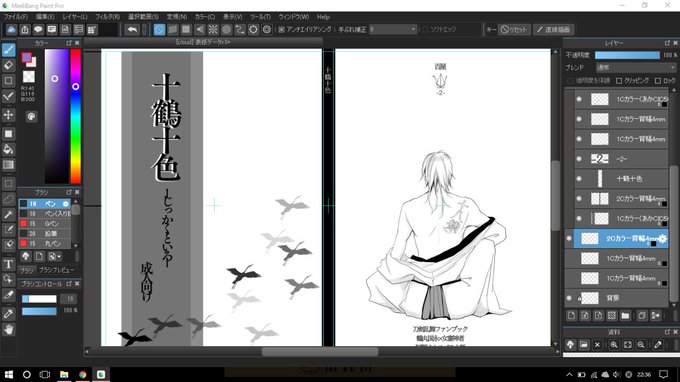This screenshot has width=680, height=382.
Task: Enable the circle snap guide
Action: 226,29
